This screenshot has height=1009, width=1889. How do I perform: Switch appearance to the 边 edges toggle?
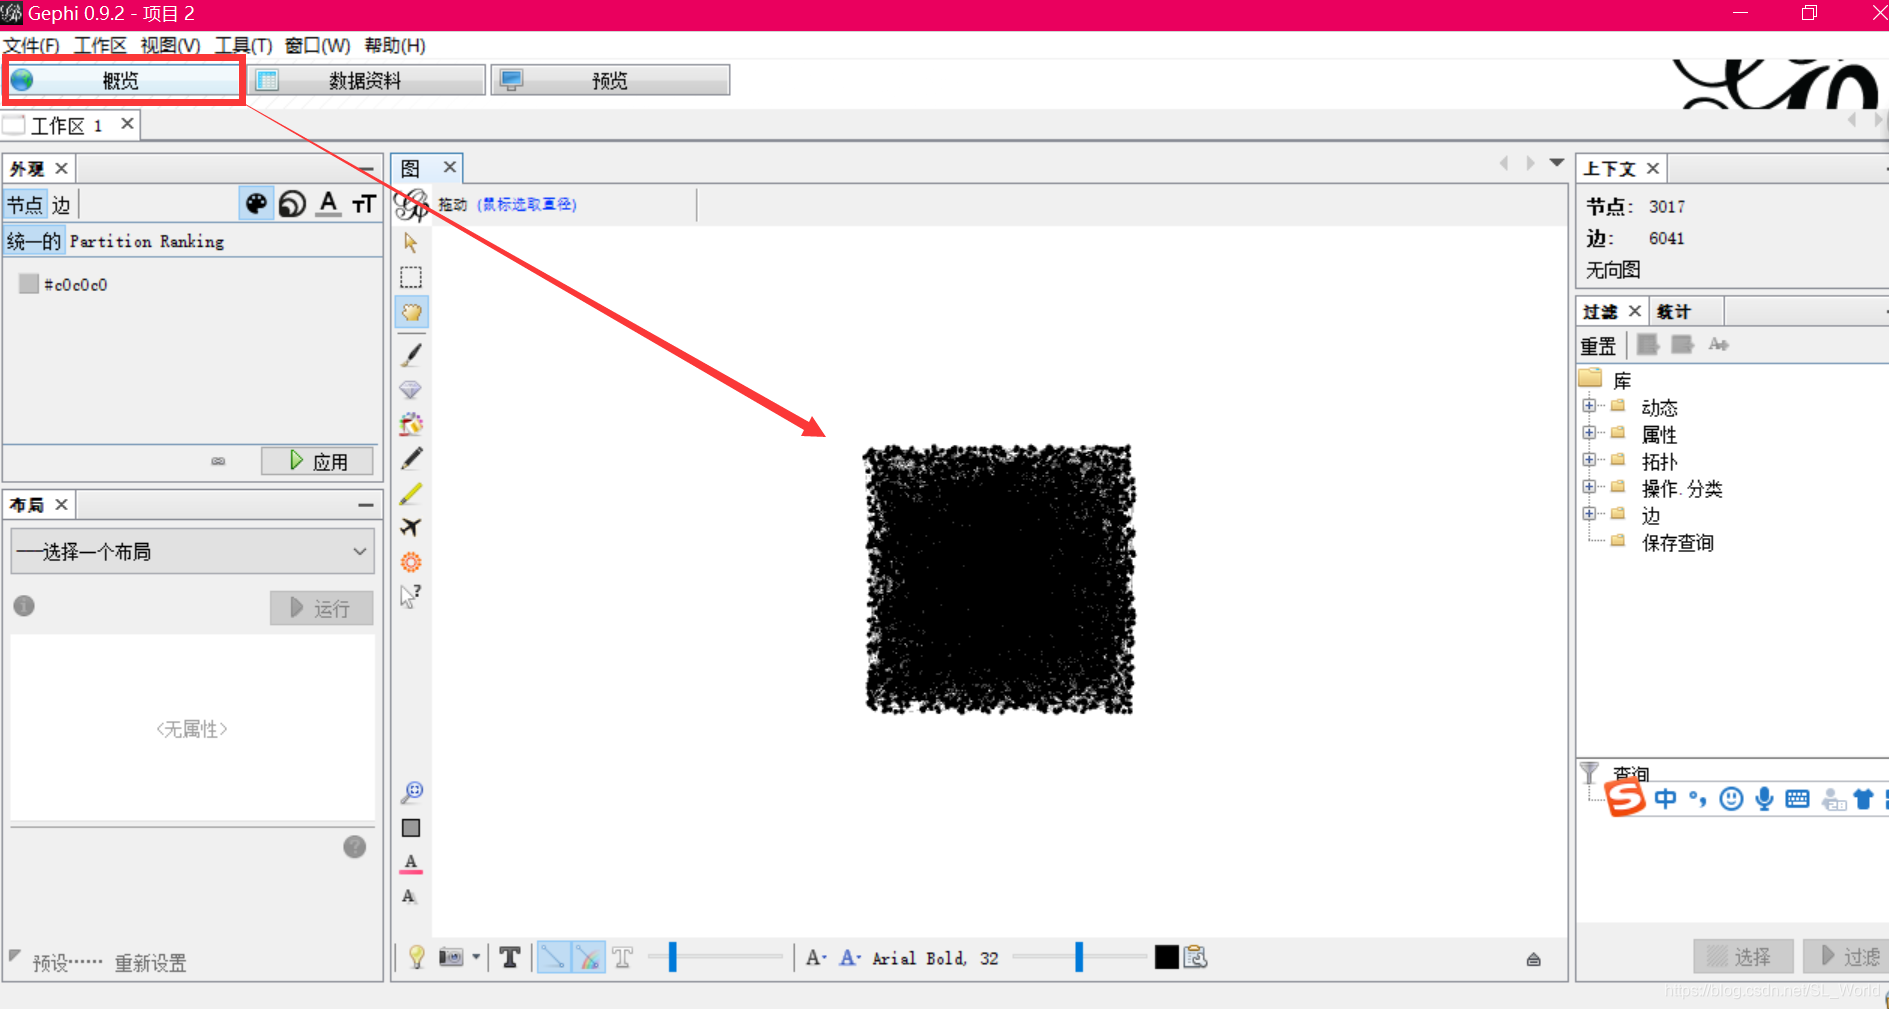point(61,205)
